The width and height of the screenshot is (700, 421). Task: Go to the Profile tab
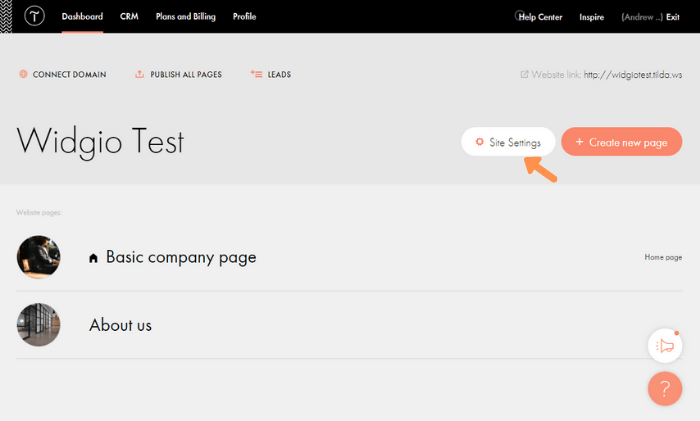click(x=244, y=17)
